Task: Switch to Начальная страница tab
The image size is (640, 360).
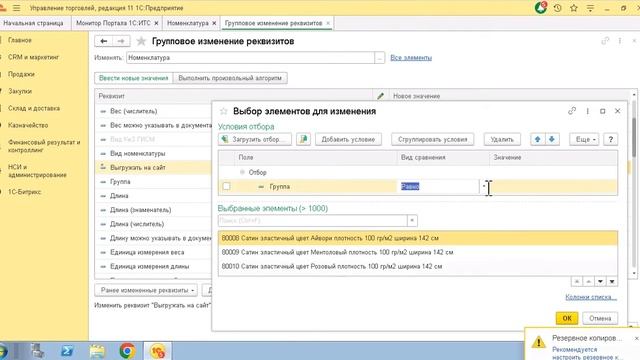Action: click(x=33, y=23)
